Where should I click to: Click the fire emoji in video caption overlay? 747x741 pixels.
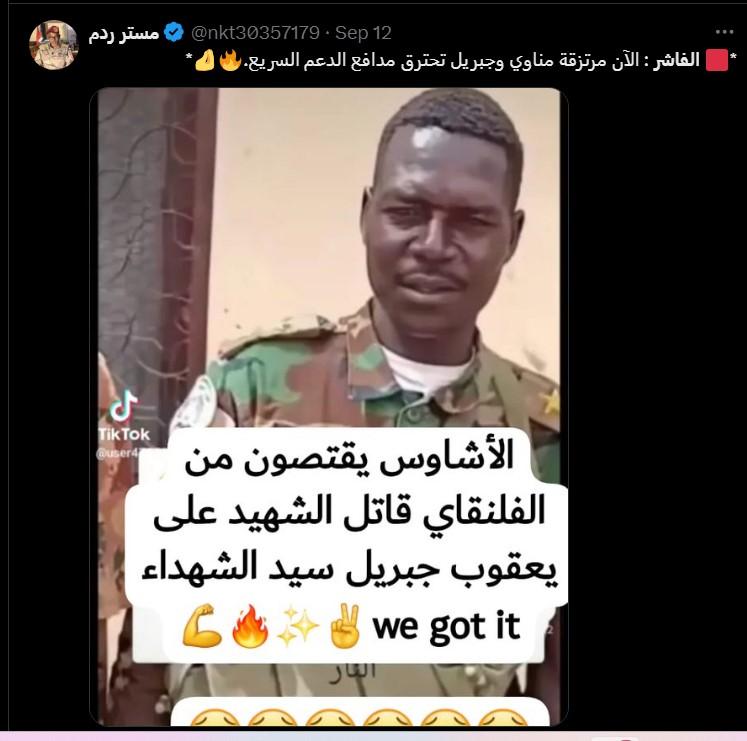[250, 626]
